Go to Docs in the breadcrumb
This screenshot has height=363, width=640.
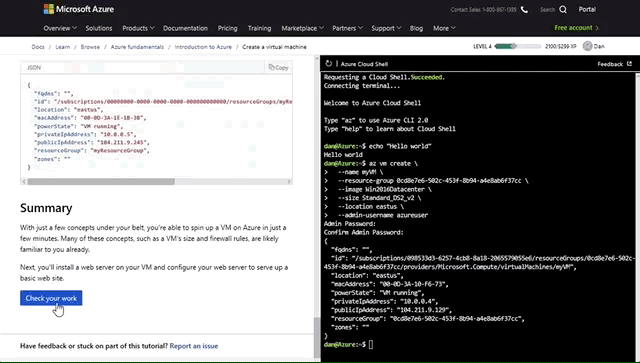tap(38, 47)
